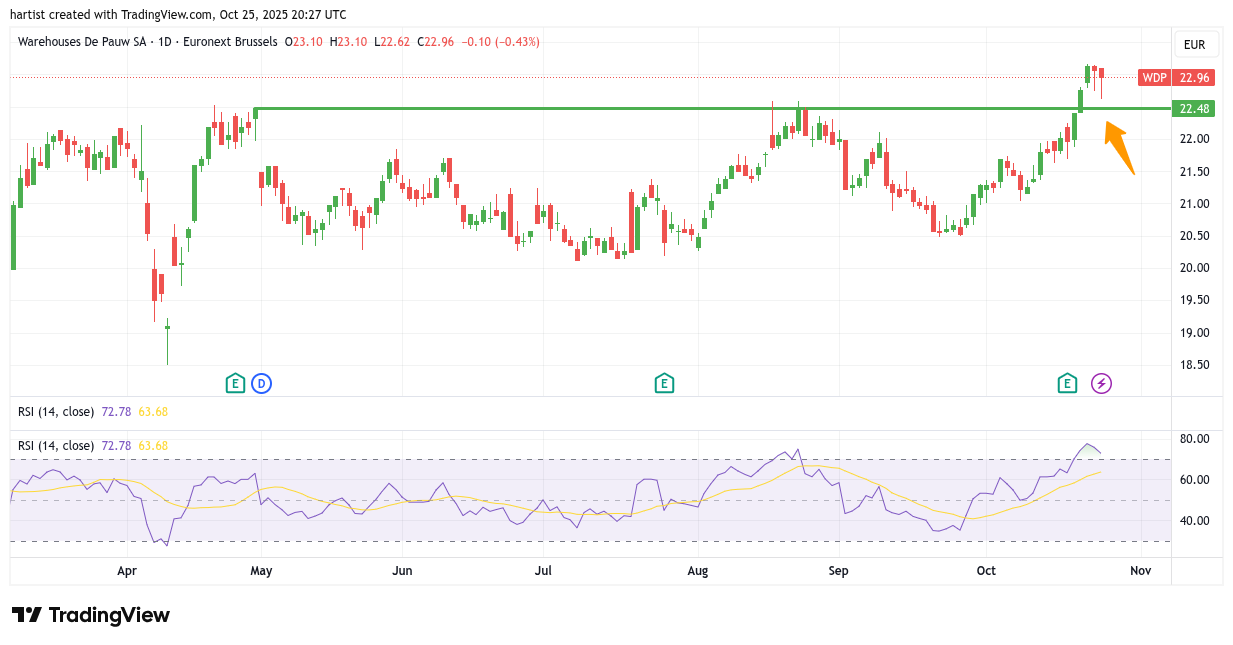Select the earnings E marker beside the lightning icon
Image resolution: width=1233 pixels, height=645 pixels.
(1068, 383)
